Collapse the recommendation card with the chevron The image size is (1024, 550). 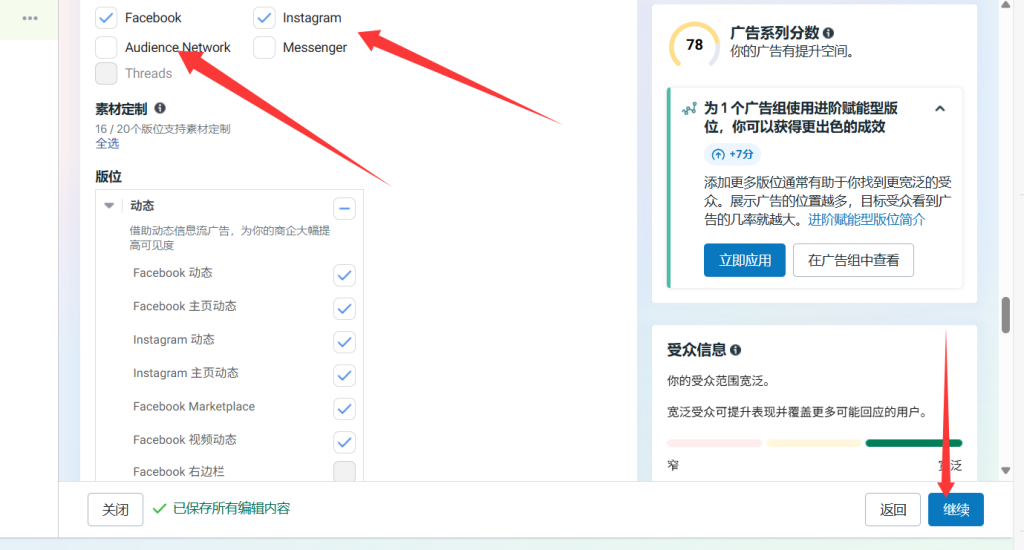coord(940,108)
